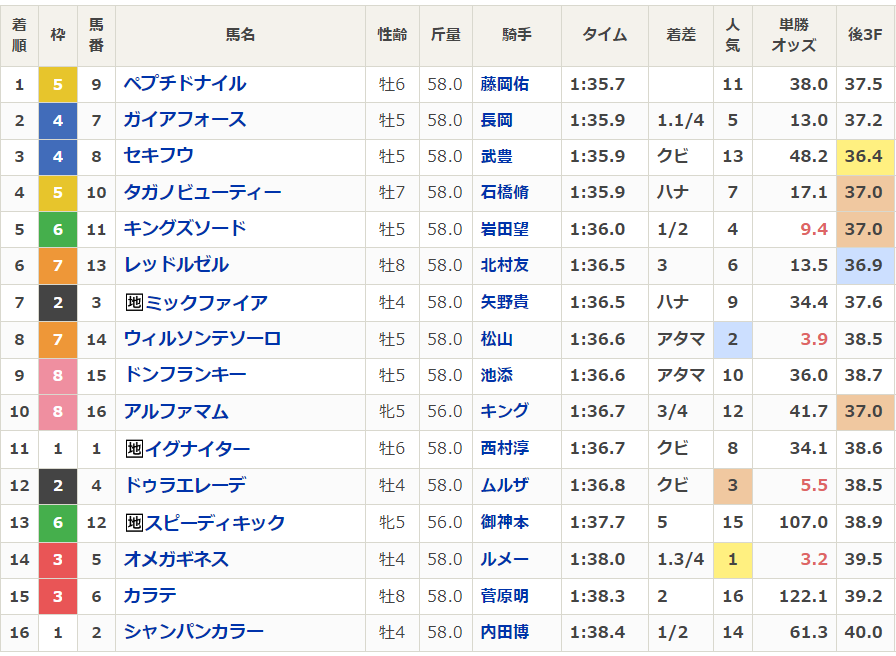Viewport: 896px width, 656px height.
Task: Click the yellow frame 5 cell for ペプチドナイル
Action: click(58, 84)
